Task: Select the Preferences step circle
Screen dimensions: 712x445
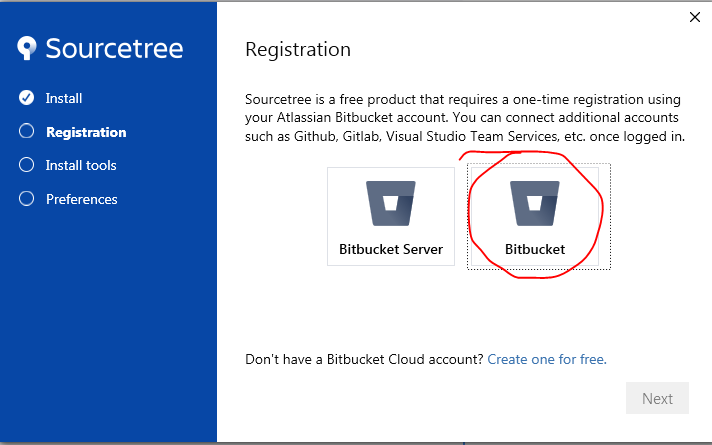Action: coord(26,198)
